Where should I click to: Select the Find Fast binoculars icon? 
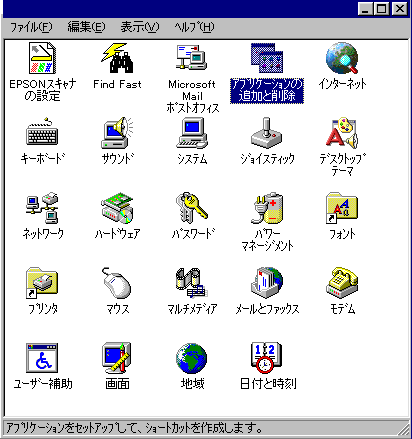point(117,58)
